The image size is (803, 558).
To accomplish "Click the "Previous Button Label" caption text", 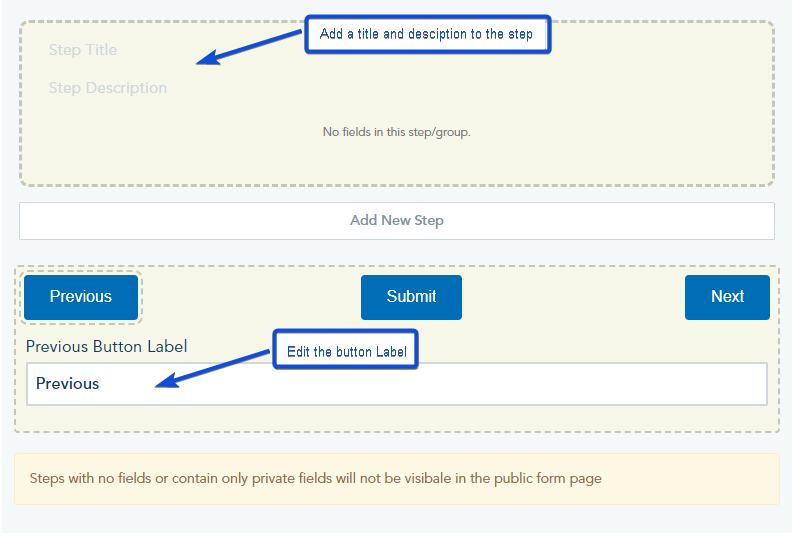I will pyautogui.click(x=107, y=347).
